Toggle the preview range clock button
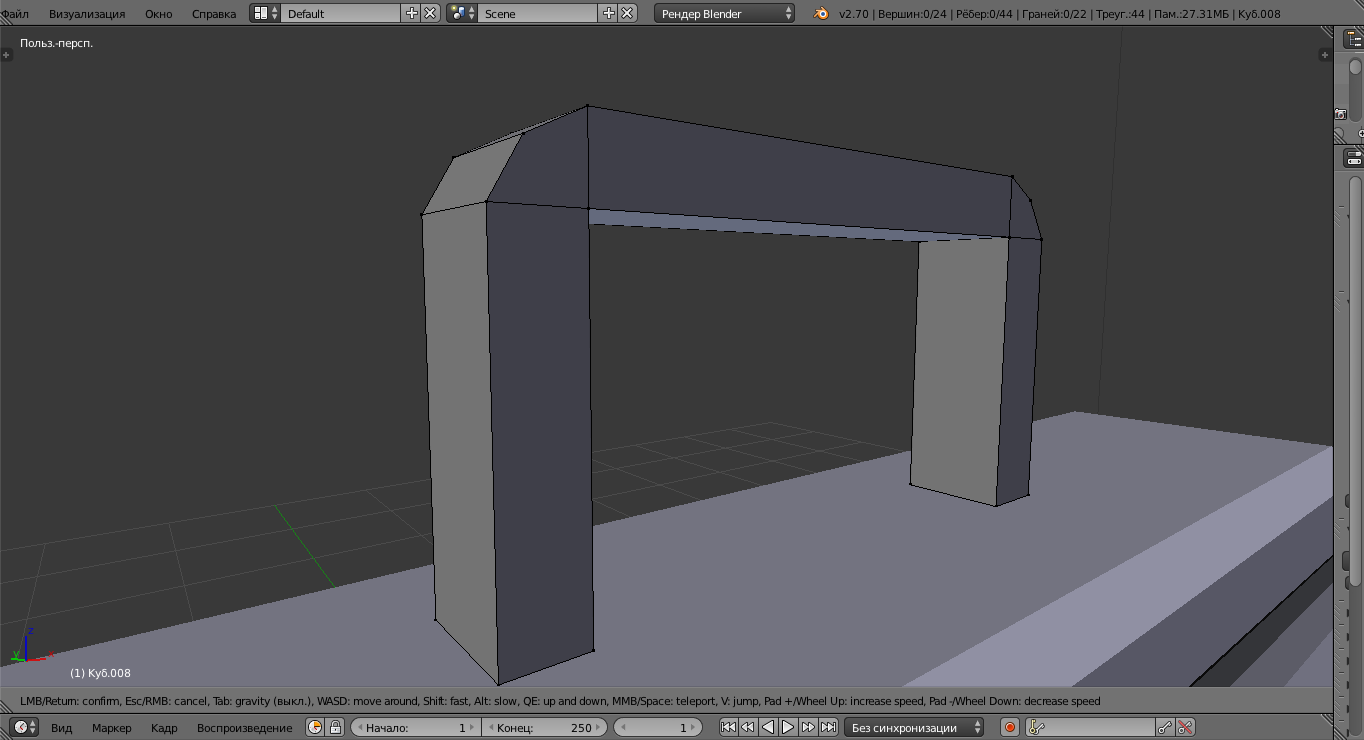The image size is (1364, 740). 315,727
